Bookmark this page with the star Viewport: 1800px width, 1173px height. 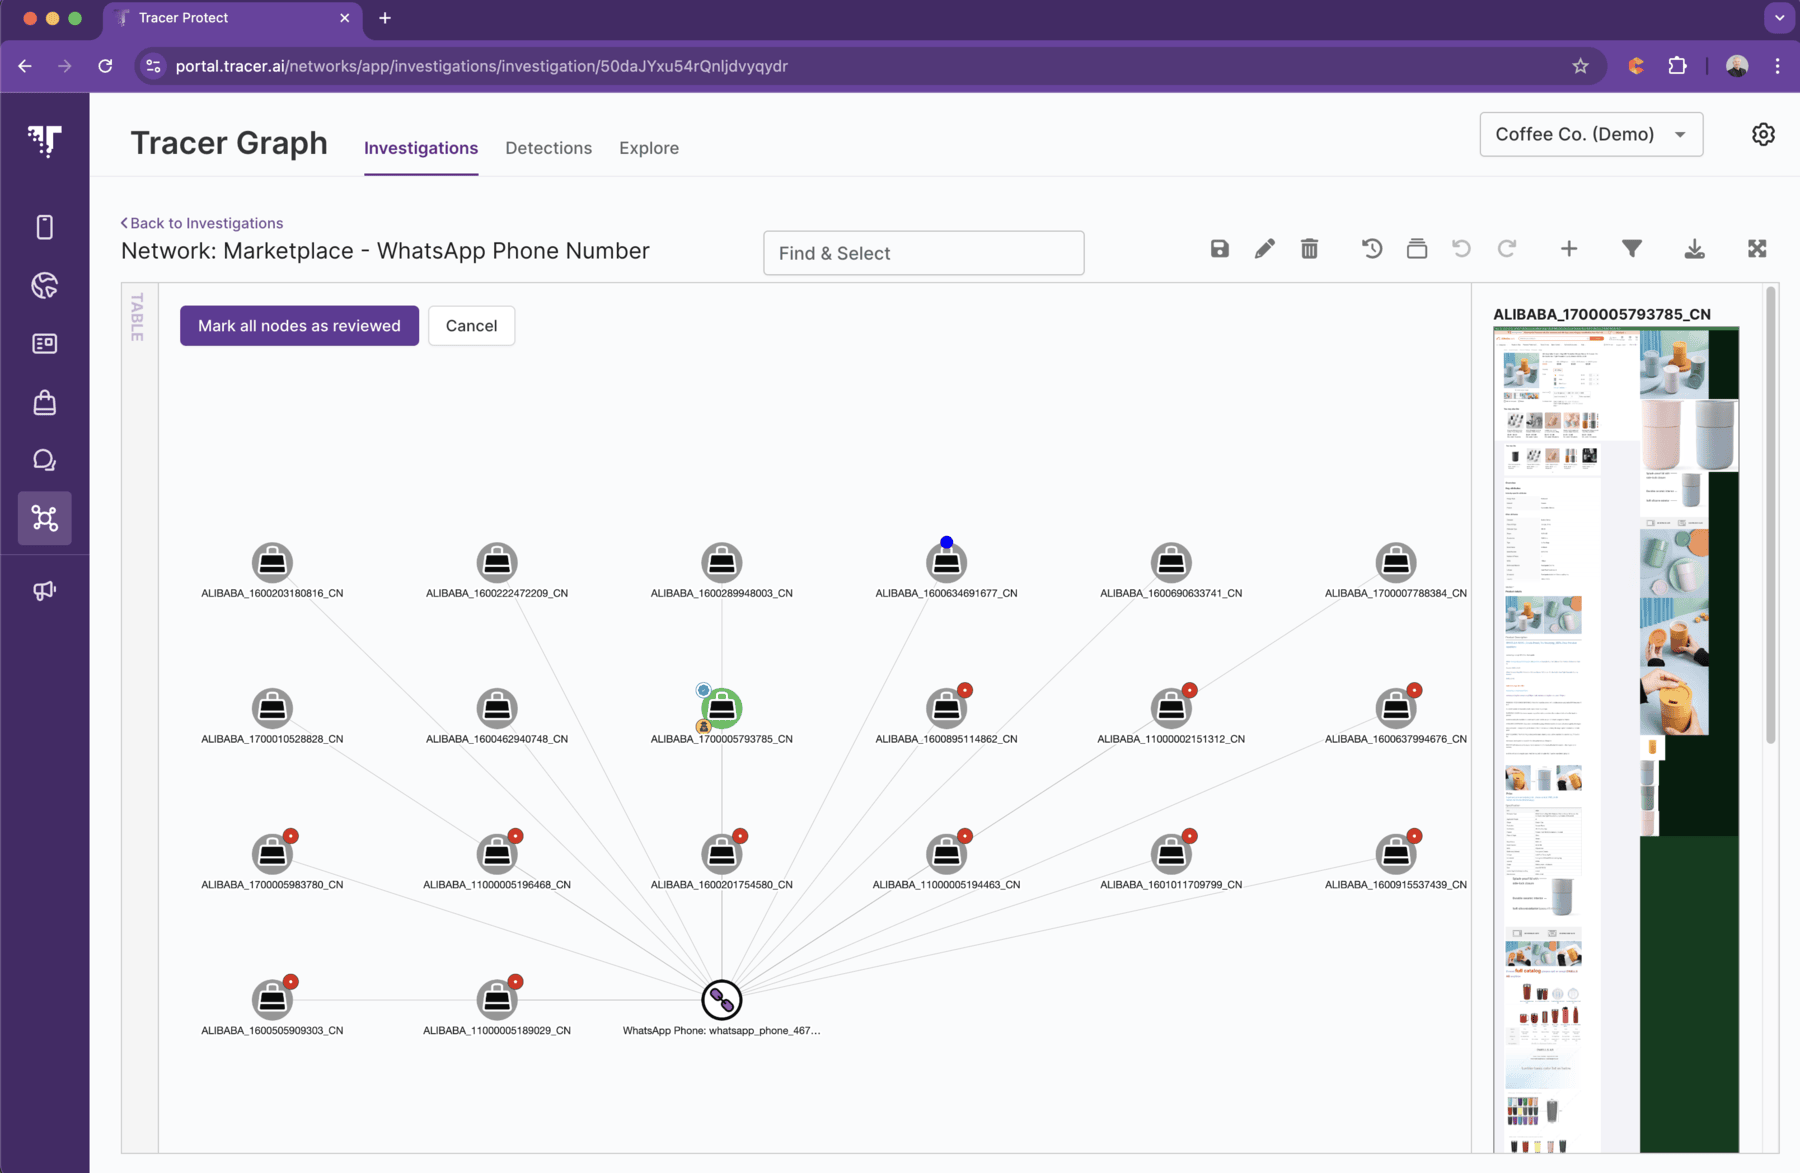pos(1580,66)
